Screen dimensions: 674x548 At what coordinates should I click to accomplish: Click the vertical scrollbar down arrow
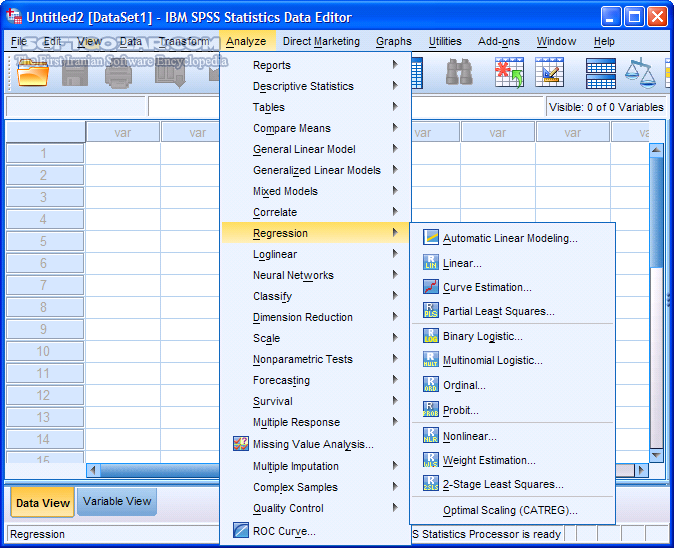[656, 455]
